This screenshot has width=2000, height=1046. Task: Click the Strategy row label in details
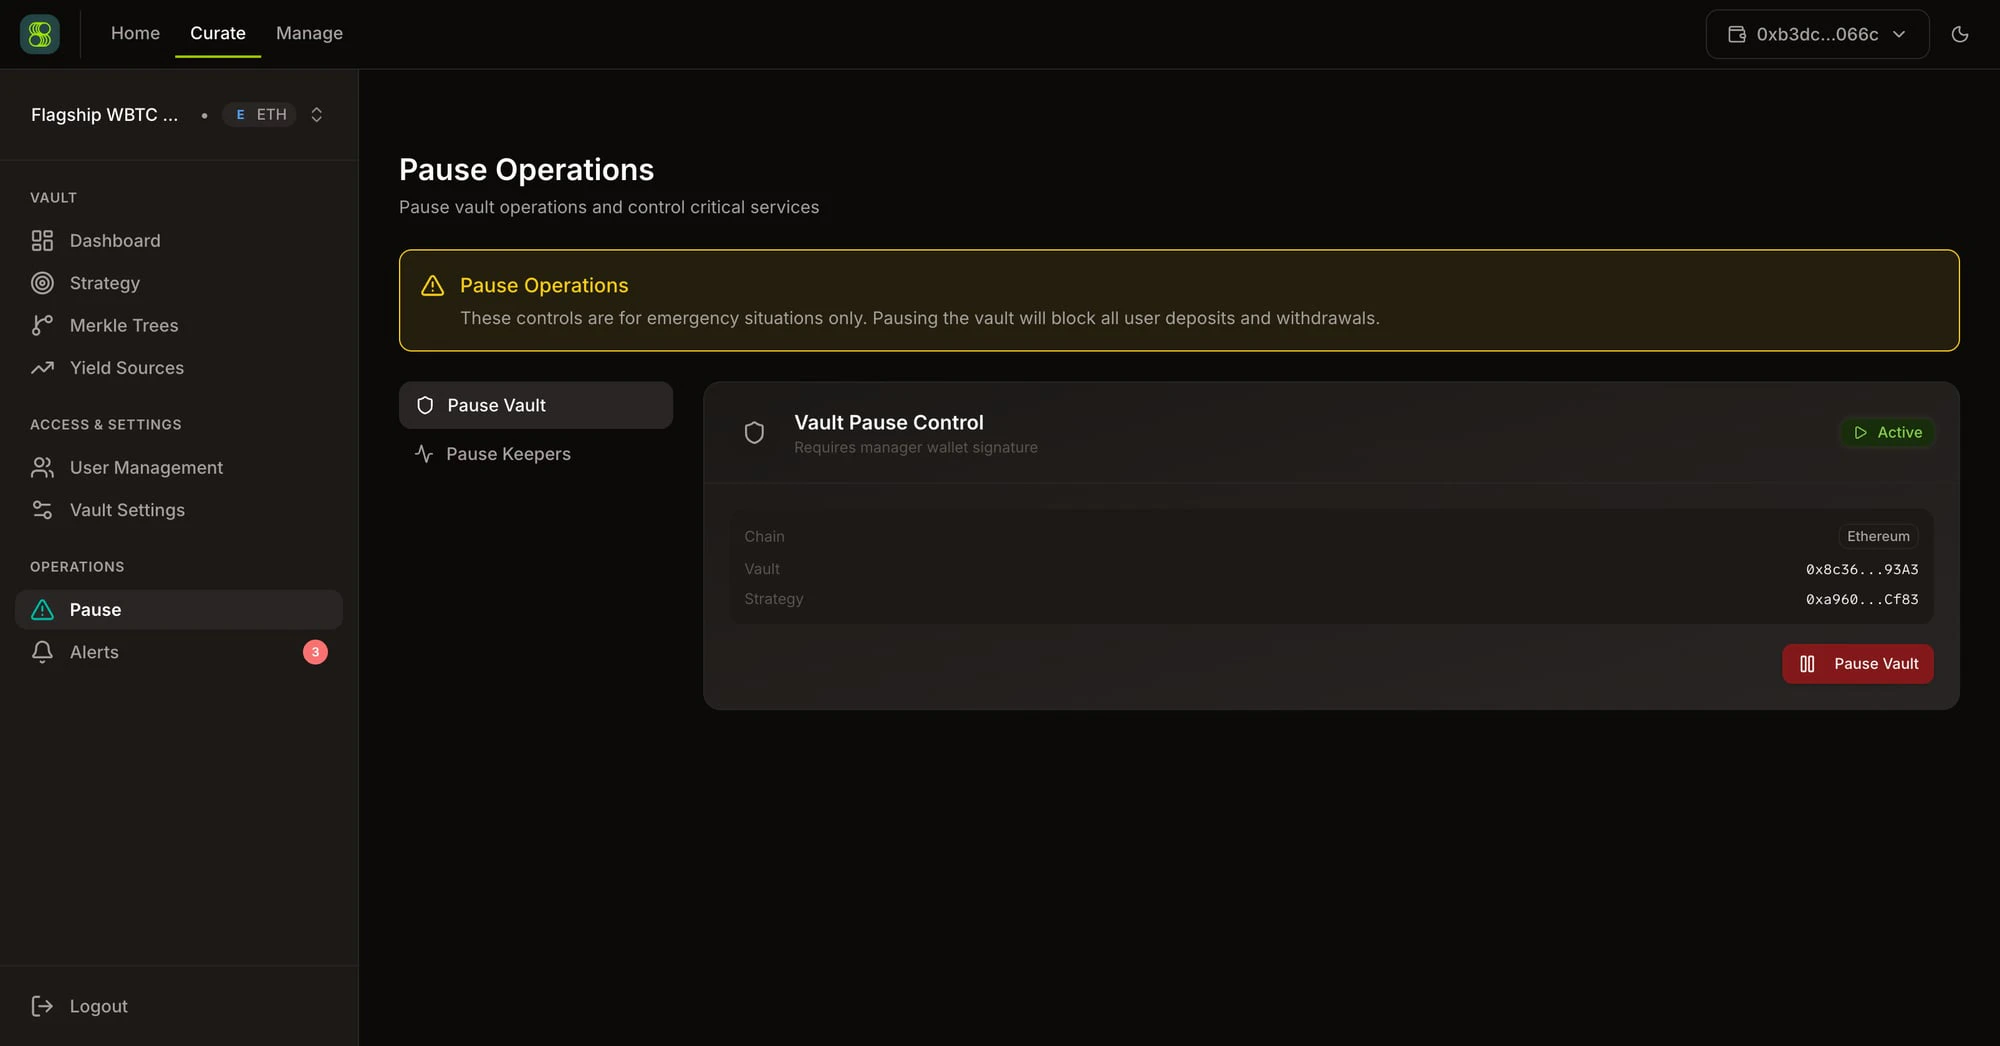[774, 599]
